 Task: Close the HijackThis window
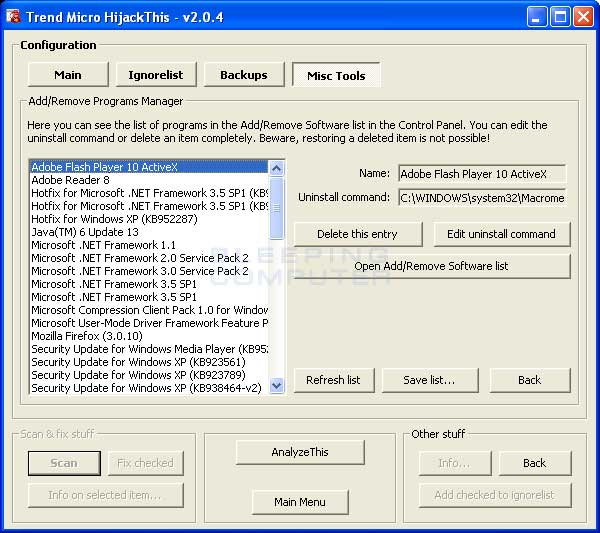(x=584, y=17)
